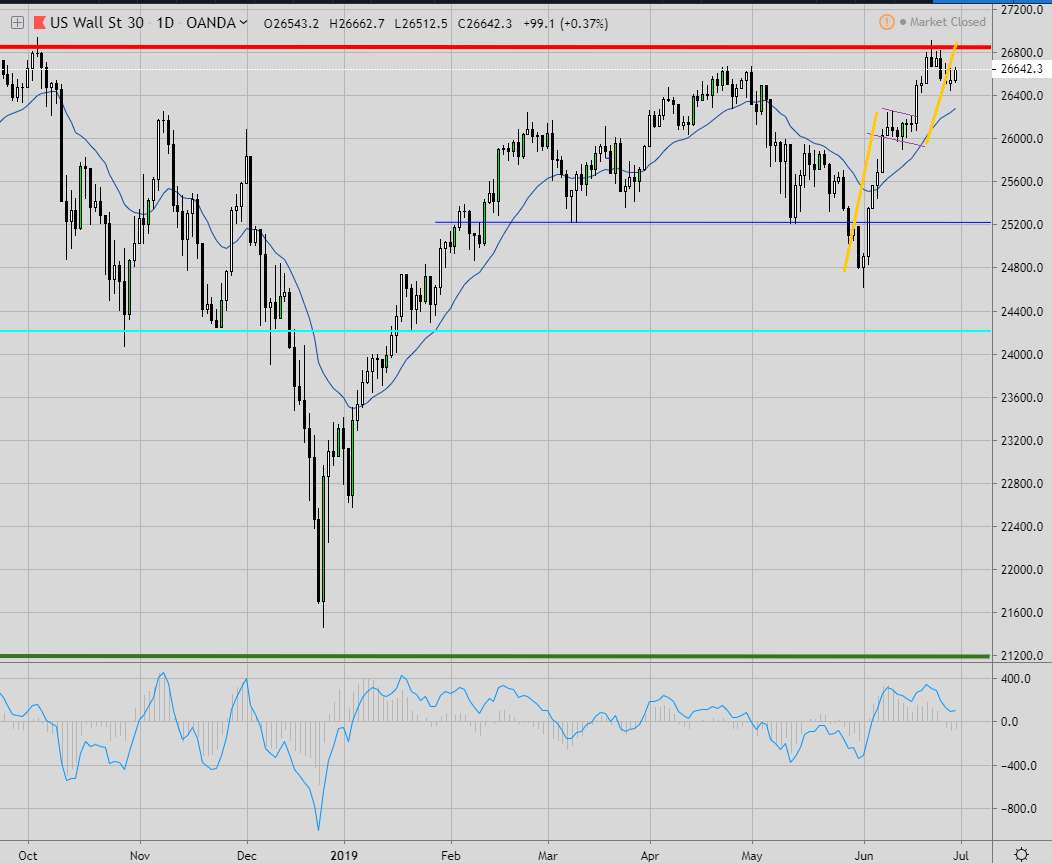Viewport: 1052px width, 863px height.
Task: Click the 2019 label on the time axis
Action: click(x=344, y=856)
